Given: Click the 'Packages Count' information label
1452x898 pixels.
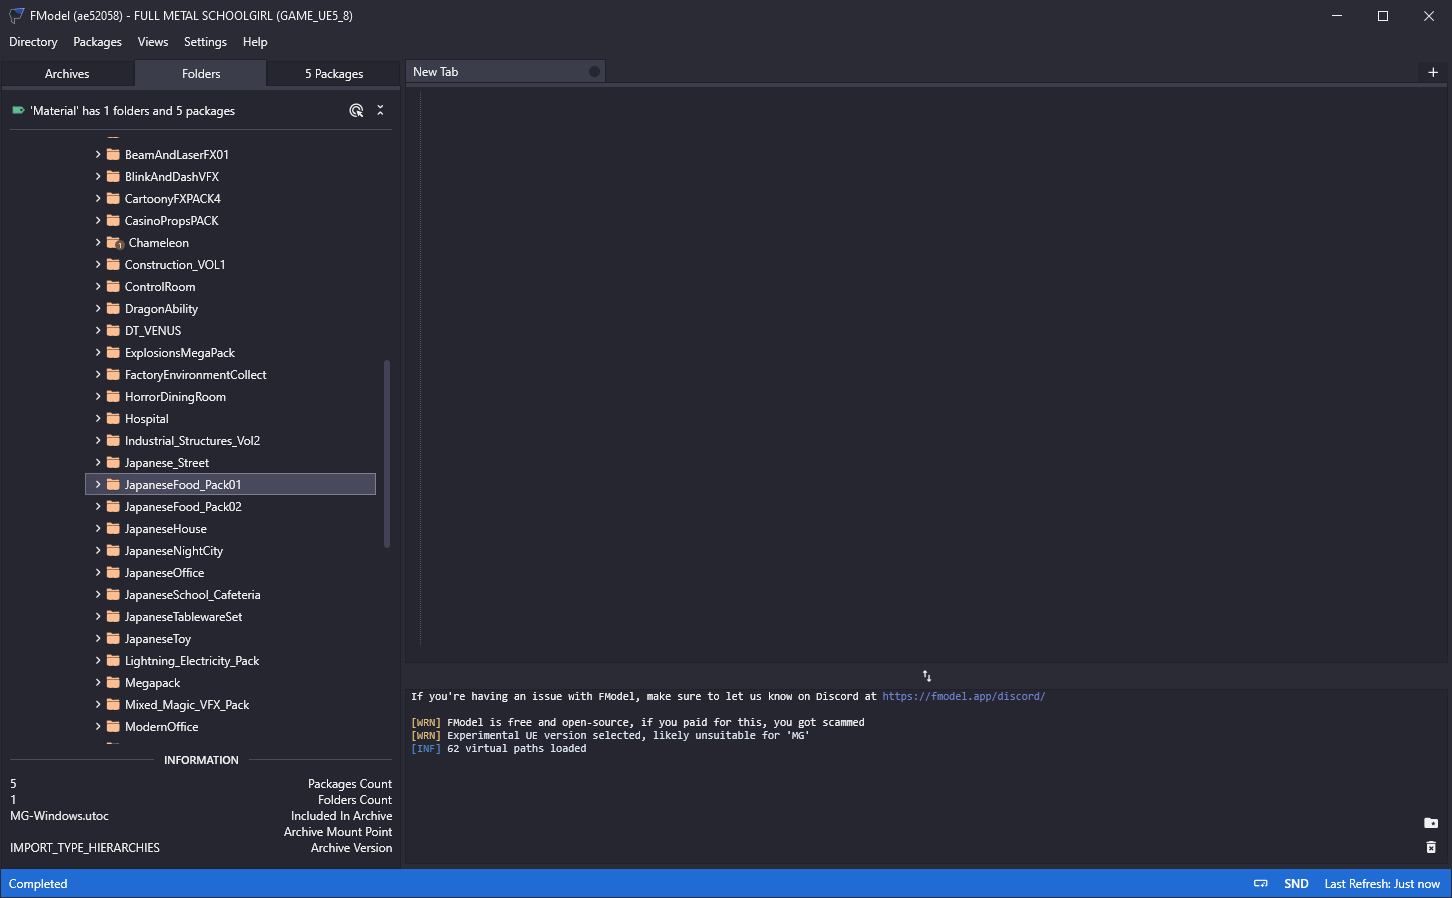Looking at the screenshot, I should pyautogui.click(x=350, y=784).
